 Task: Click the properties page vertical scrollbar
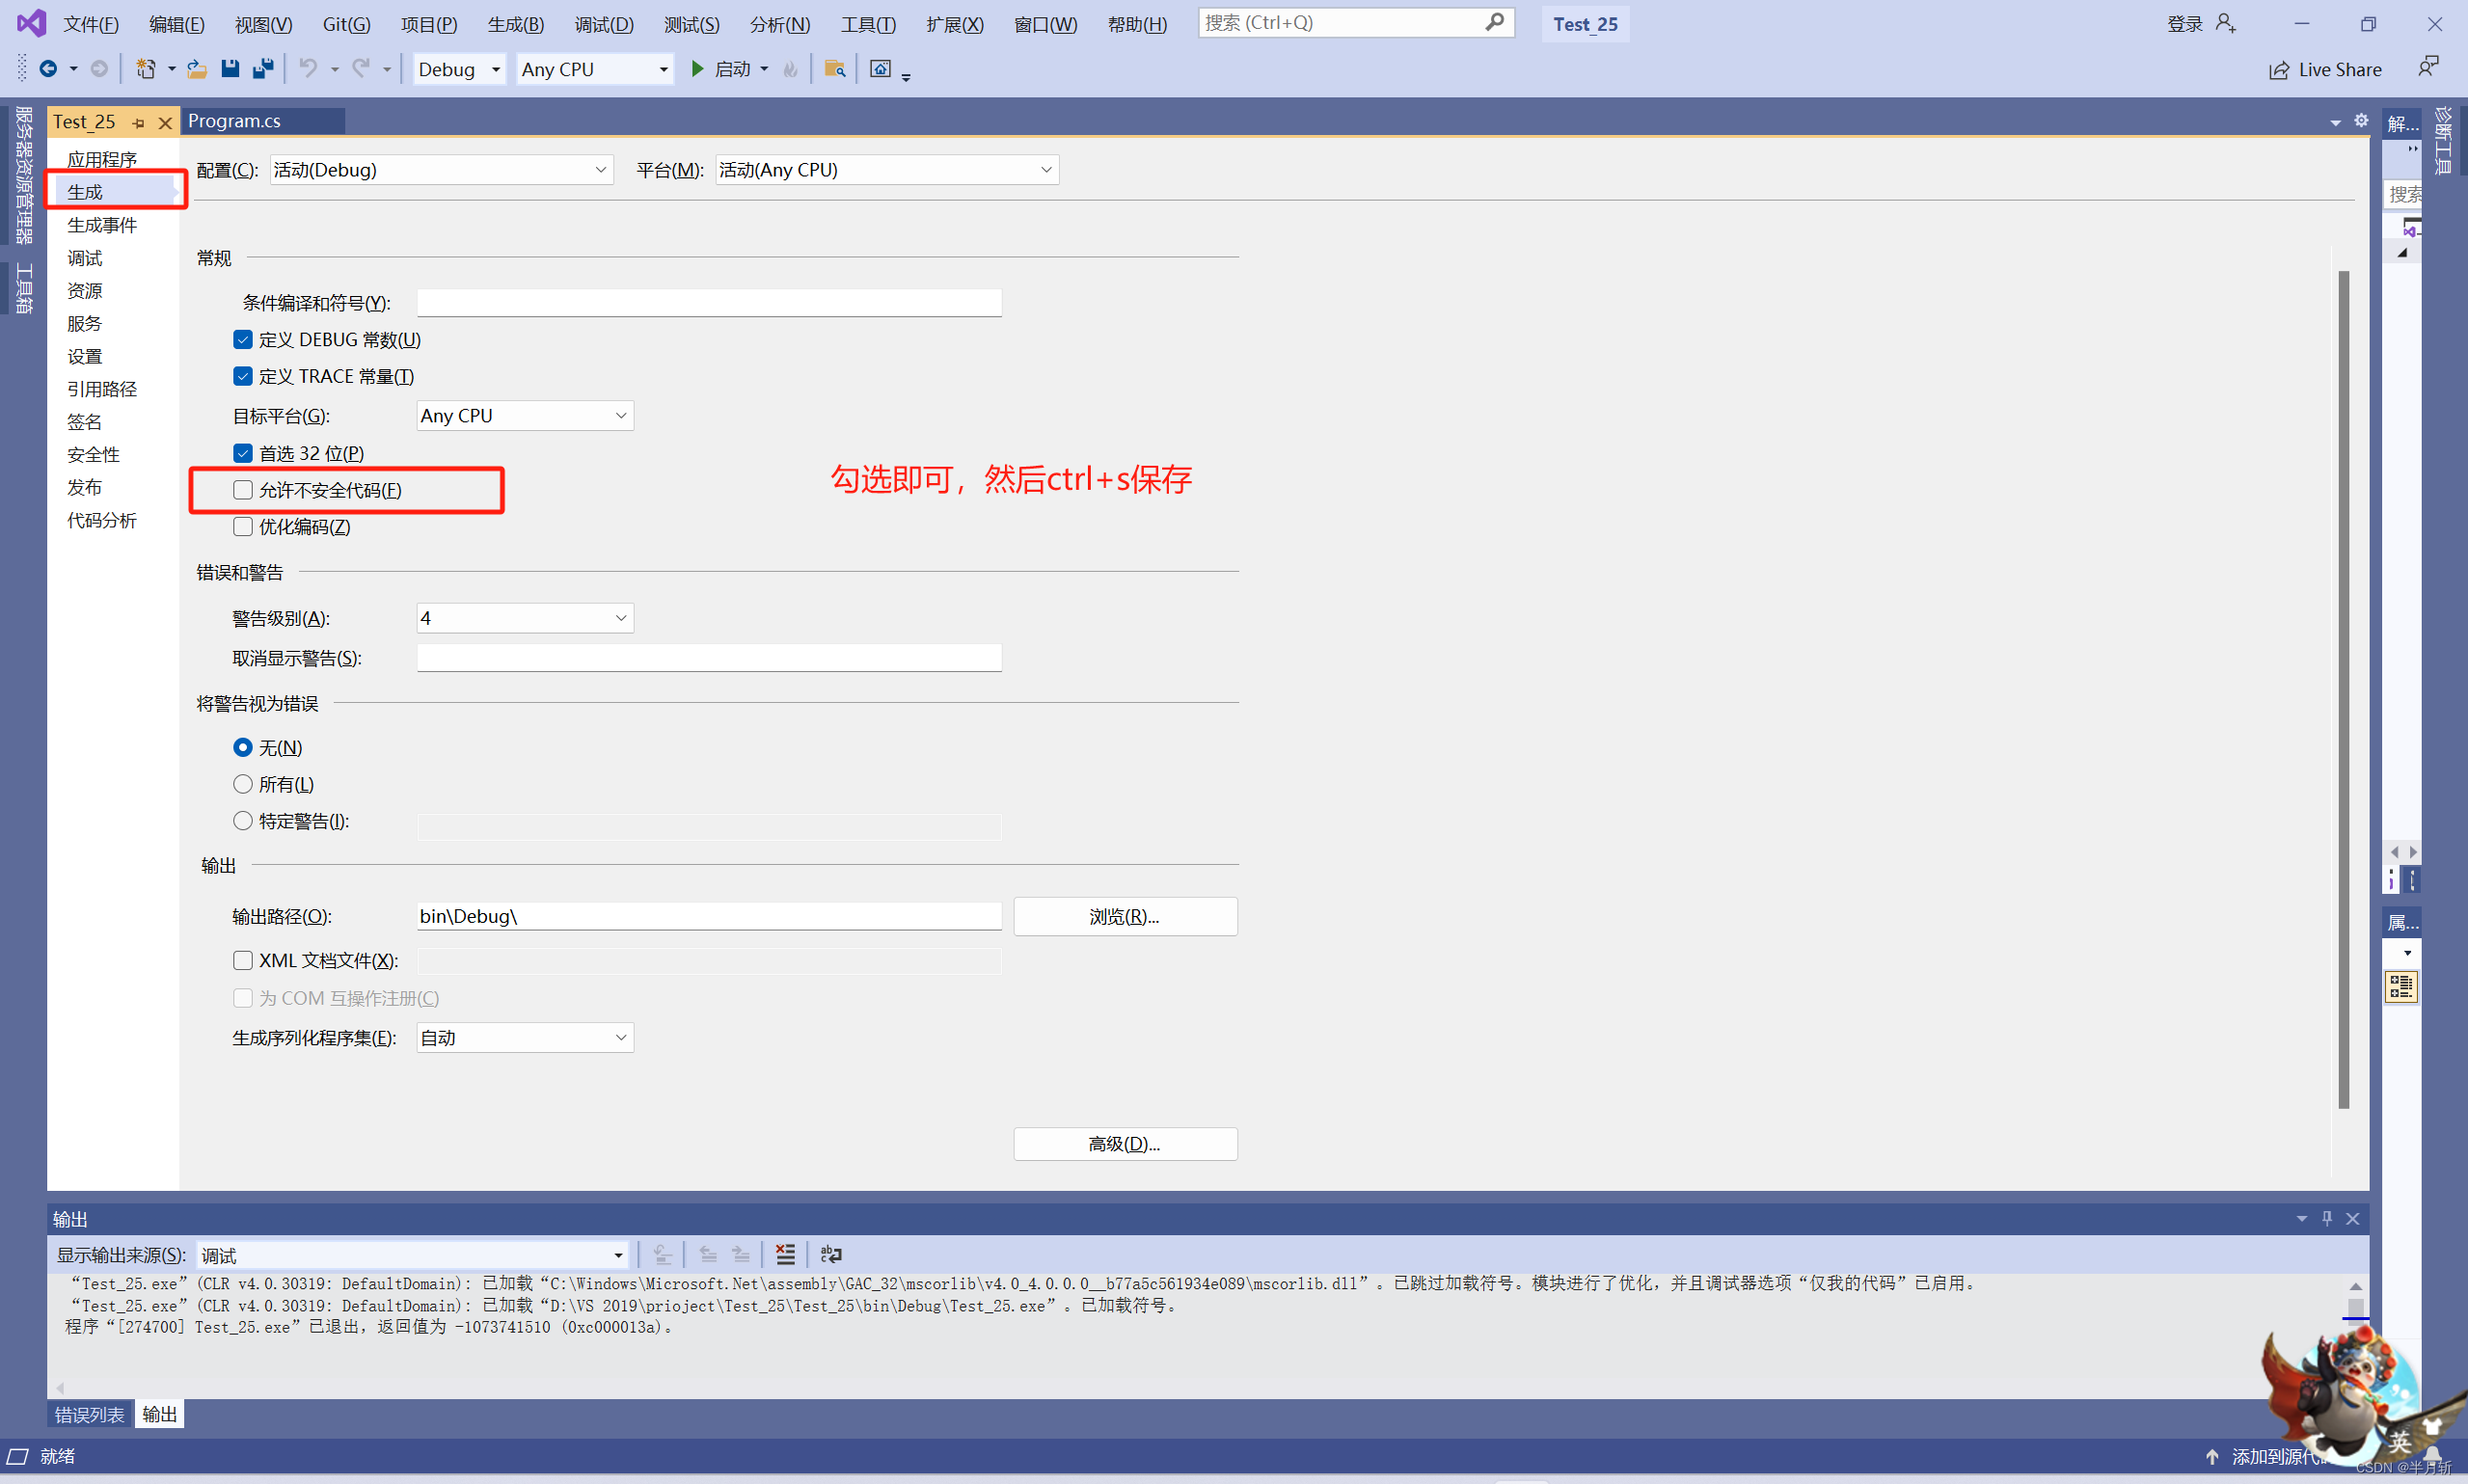(2343, 690)
